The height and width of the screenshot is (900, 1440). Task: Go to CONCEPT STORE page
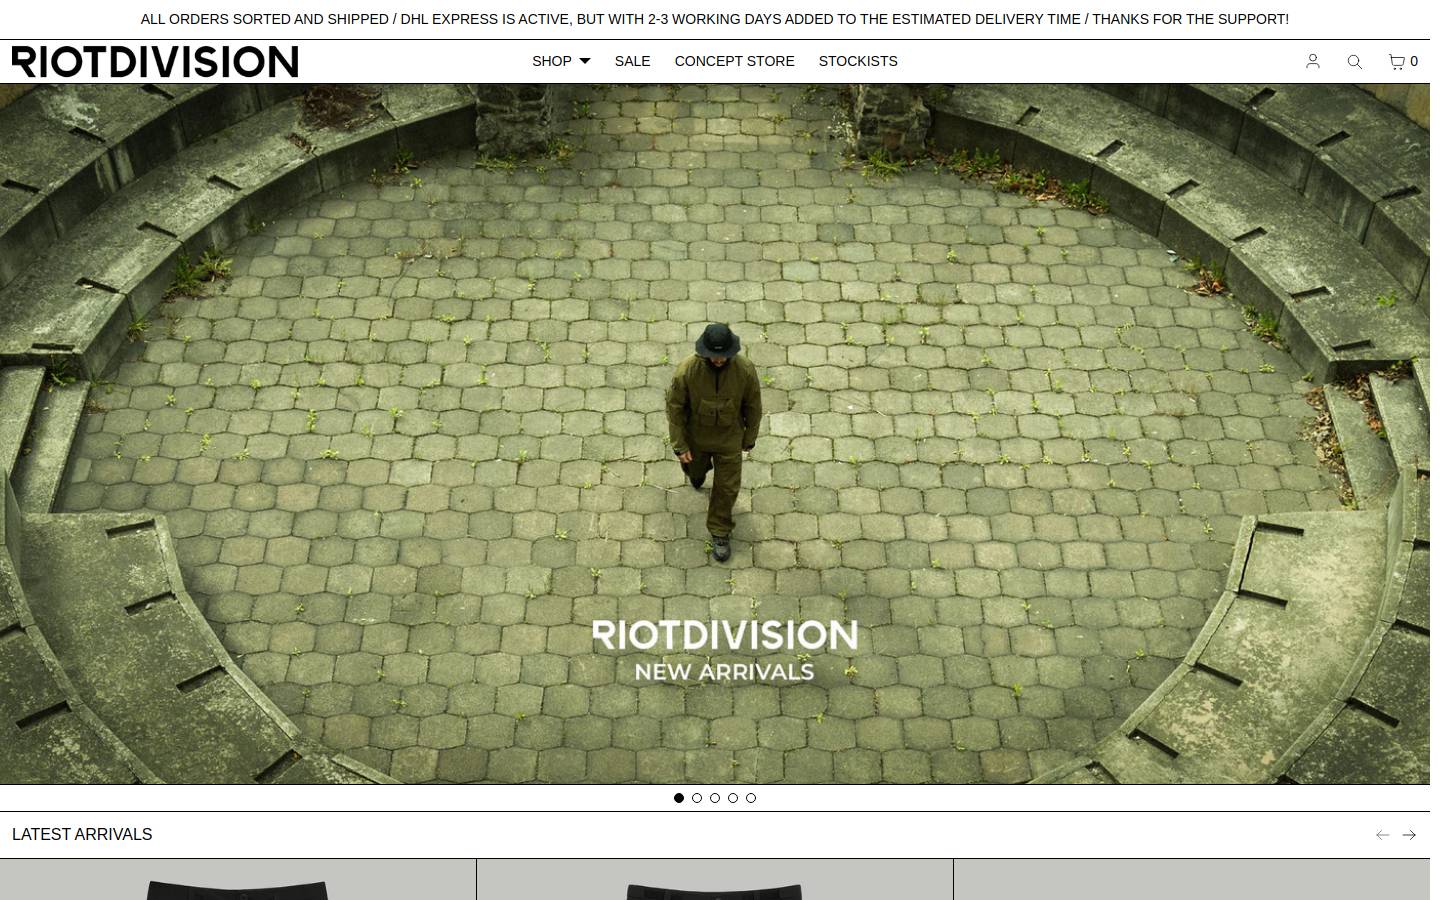(735, 61)
